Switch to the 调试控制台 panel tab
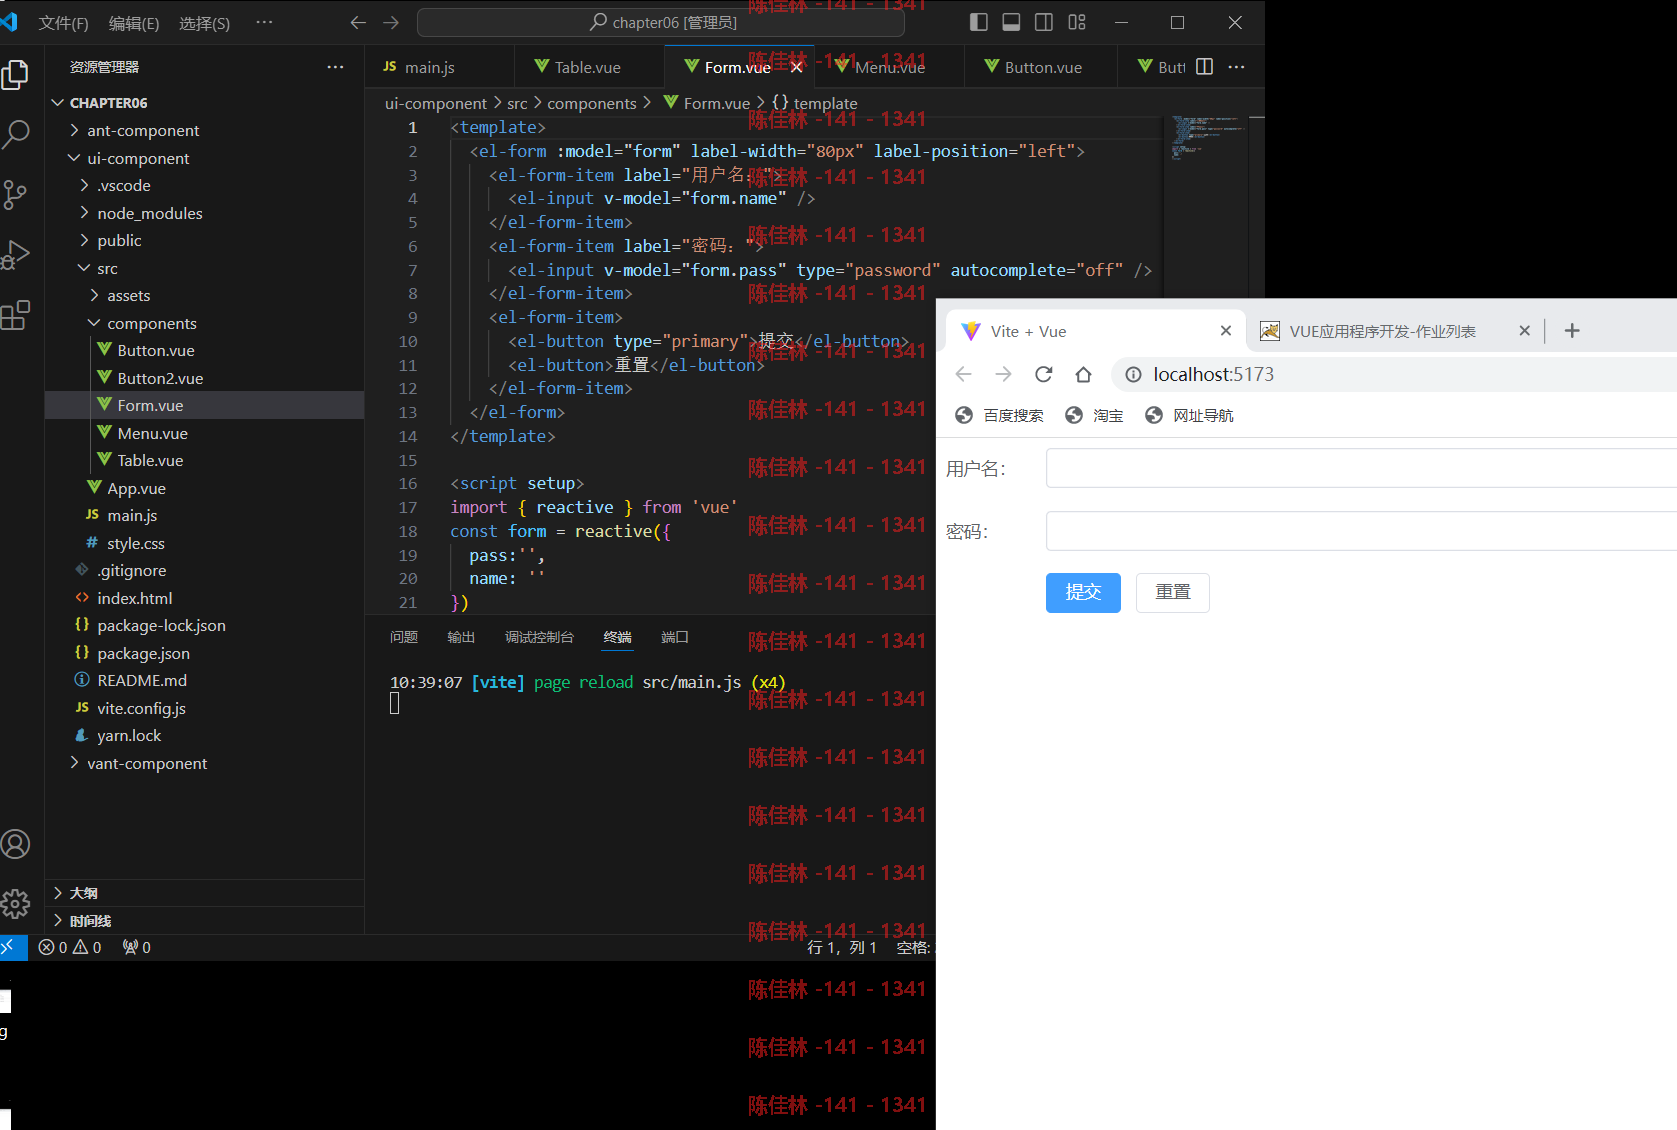The width and height of the screenshot is (1677, 1130). (539, 637)
